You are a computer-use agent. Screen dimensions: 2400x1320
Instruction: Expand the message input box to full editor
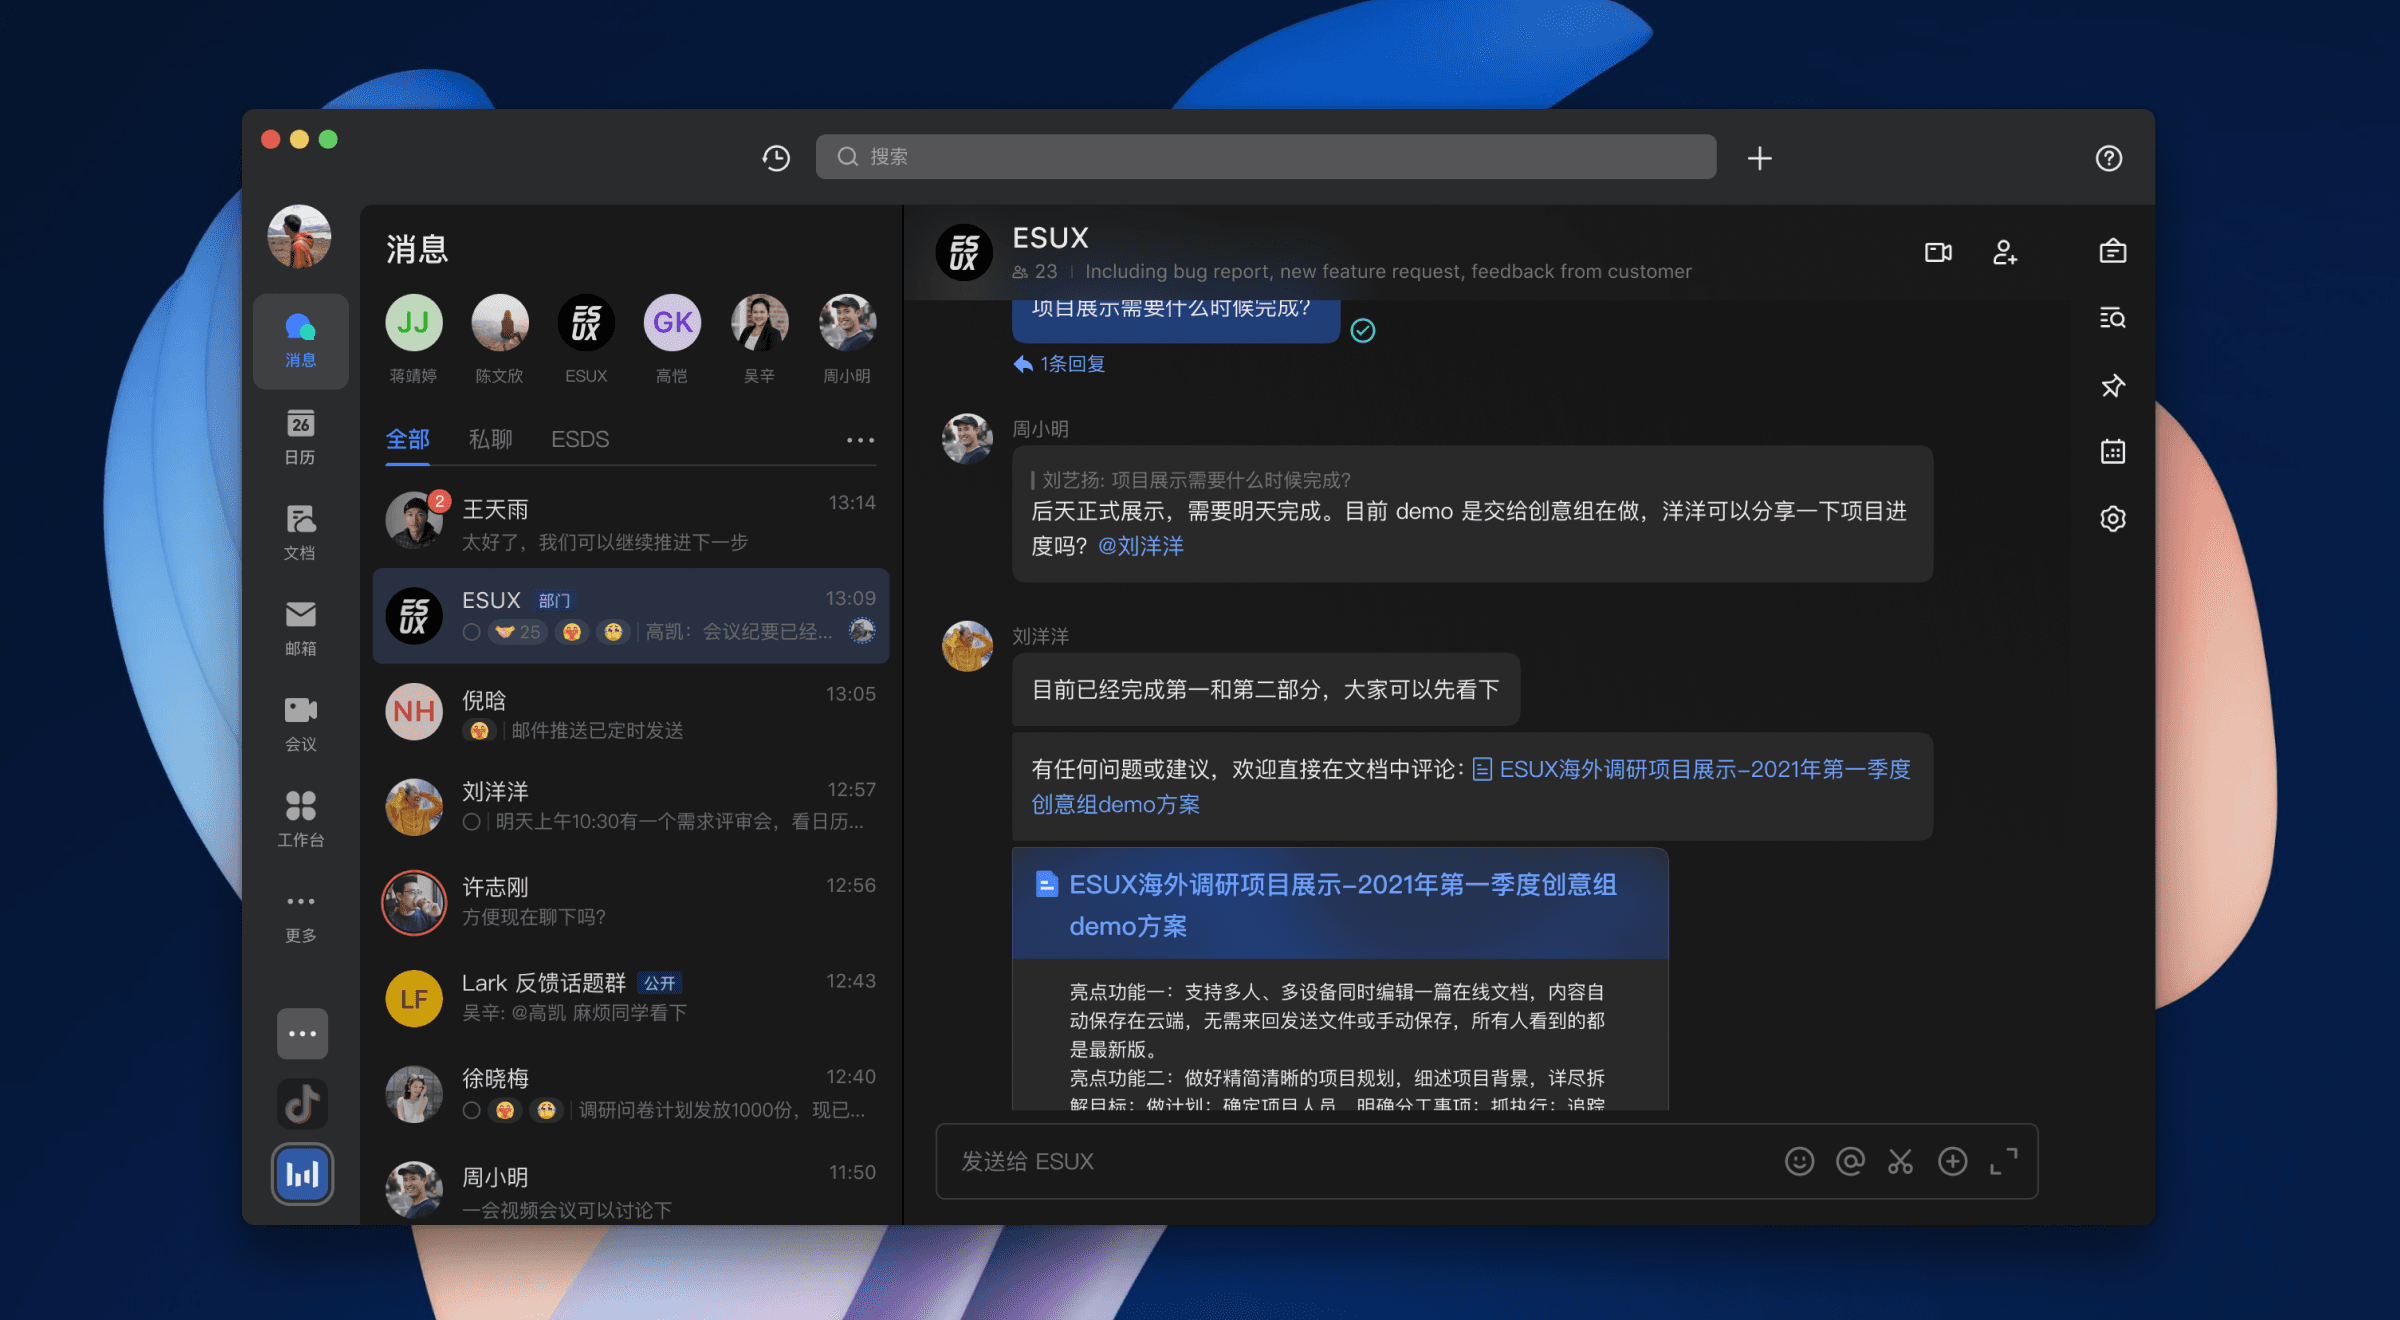coord(2003,1161)
